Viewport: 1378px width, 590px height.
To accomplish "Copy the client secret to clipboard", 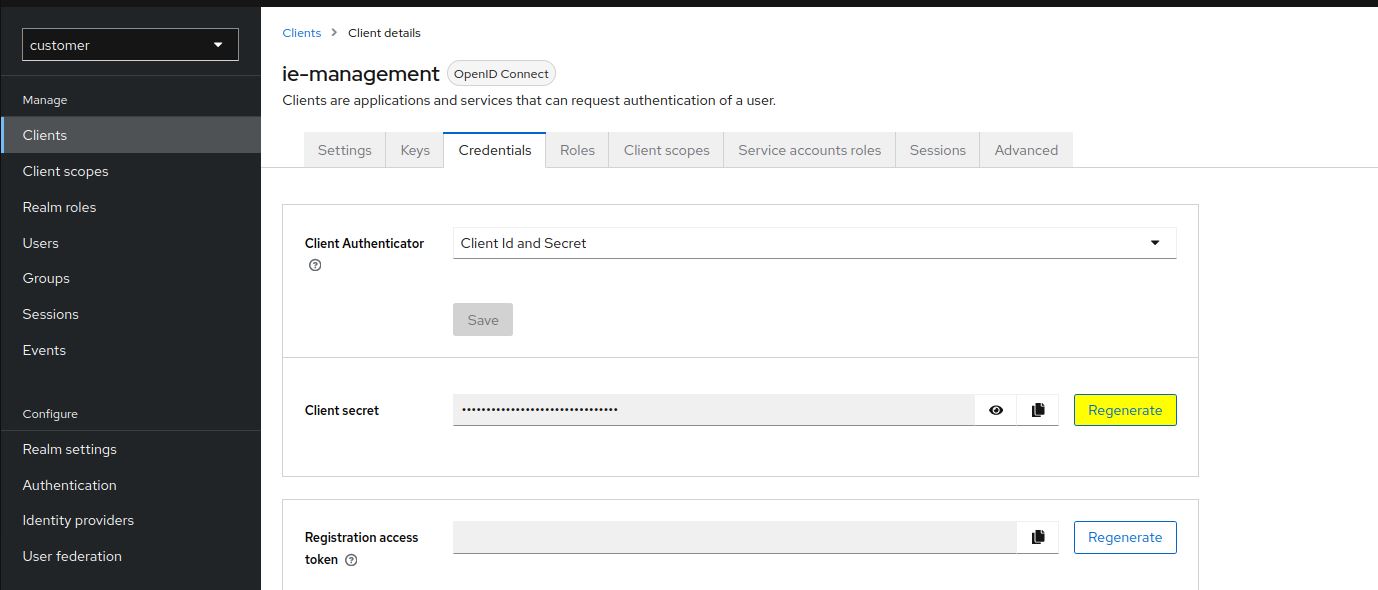I will click(1037, 410).
